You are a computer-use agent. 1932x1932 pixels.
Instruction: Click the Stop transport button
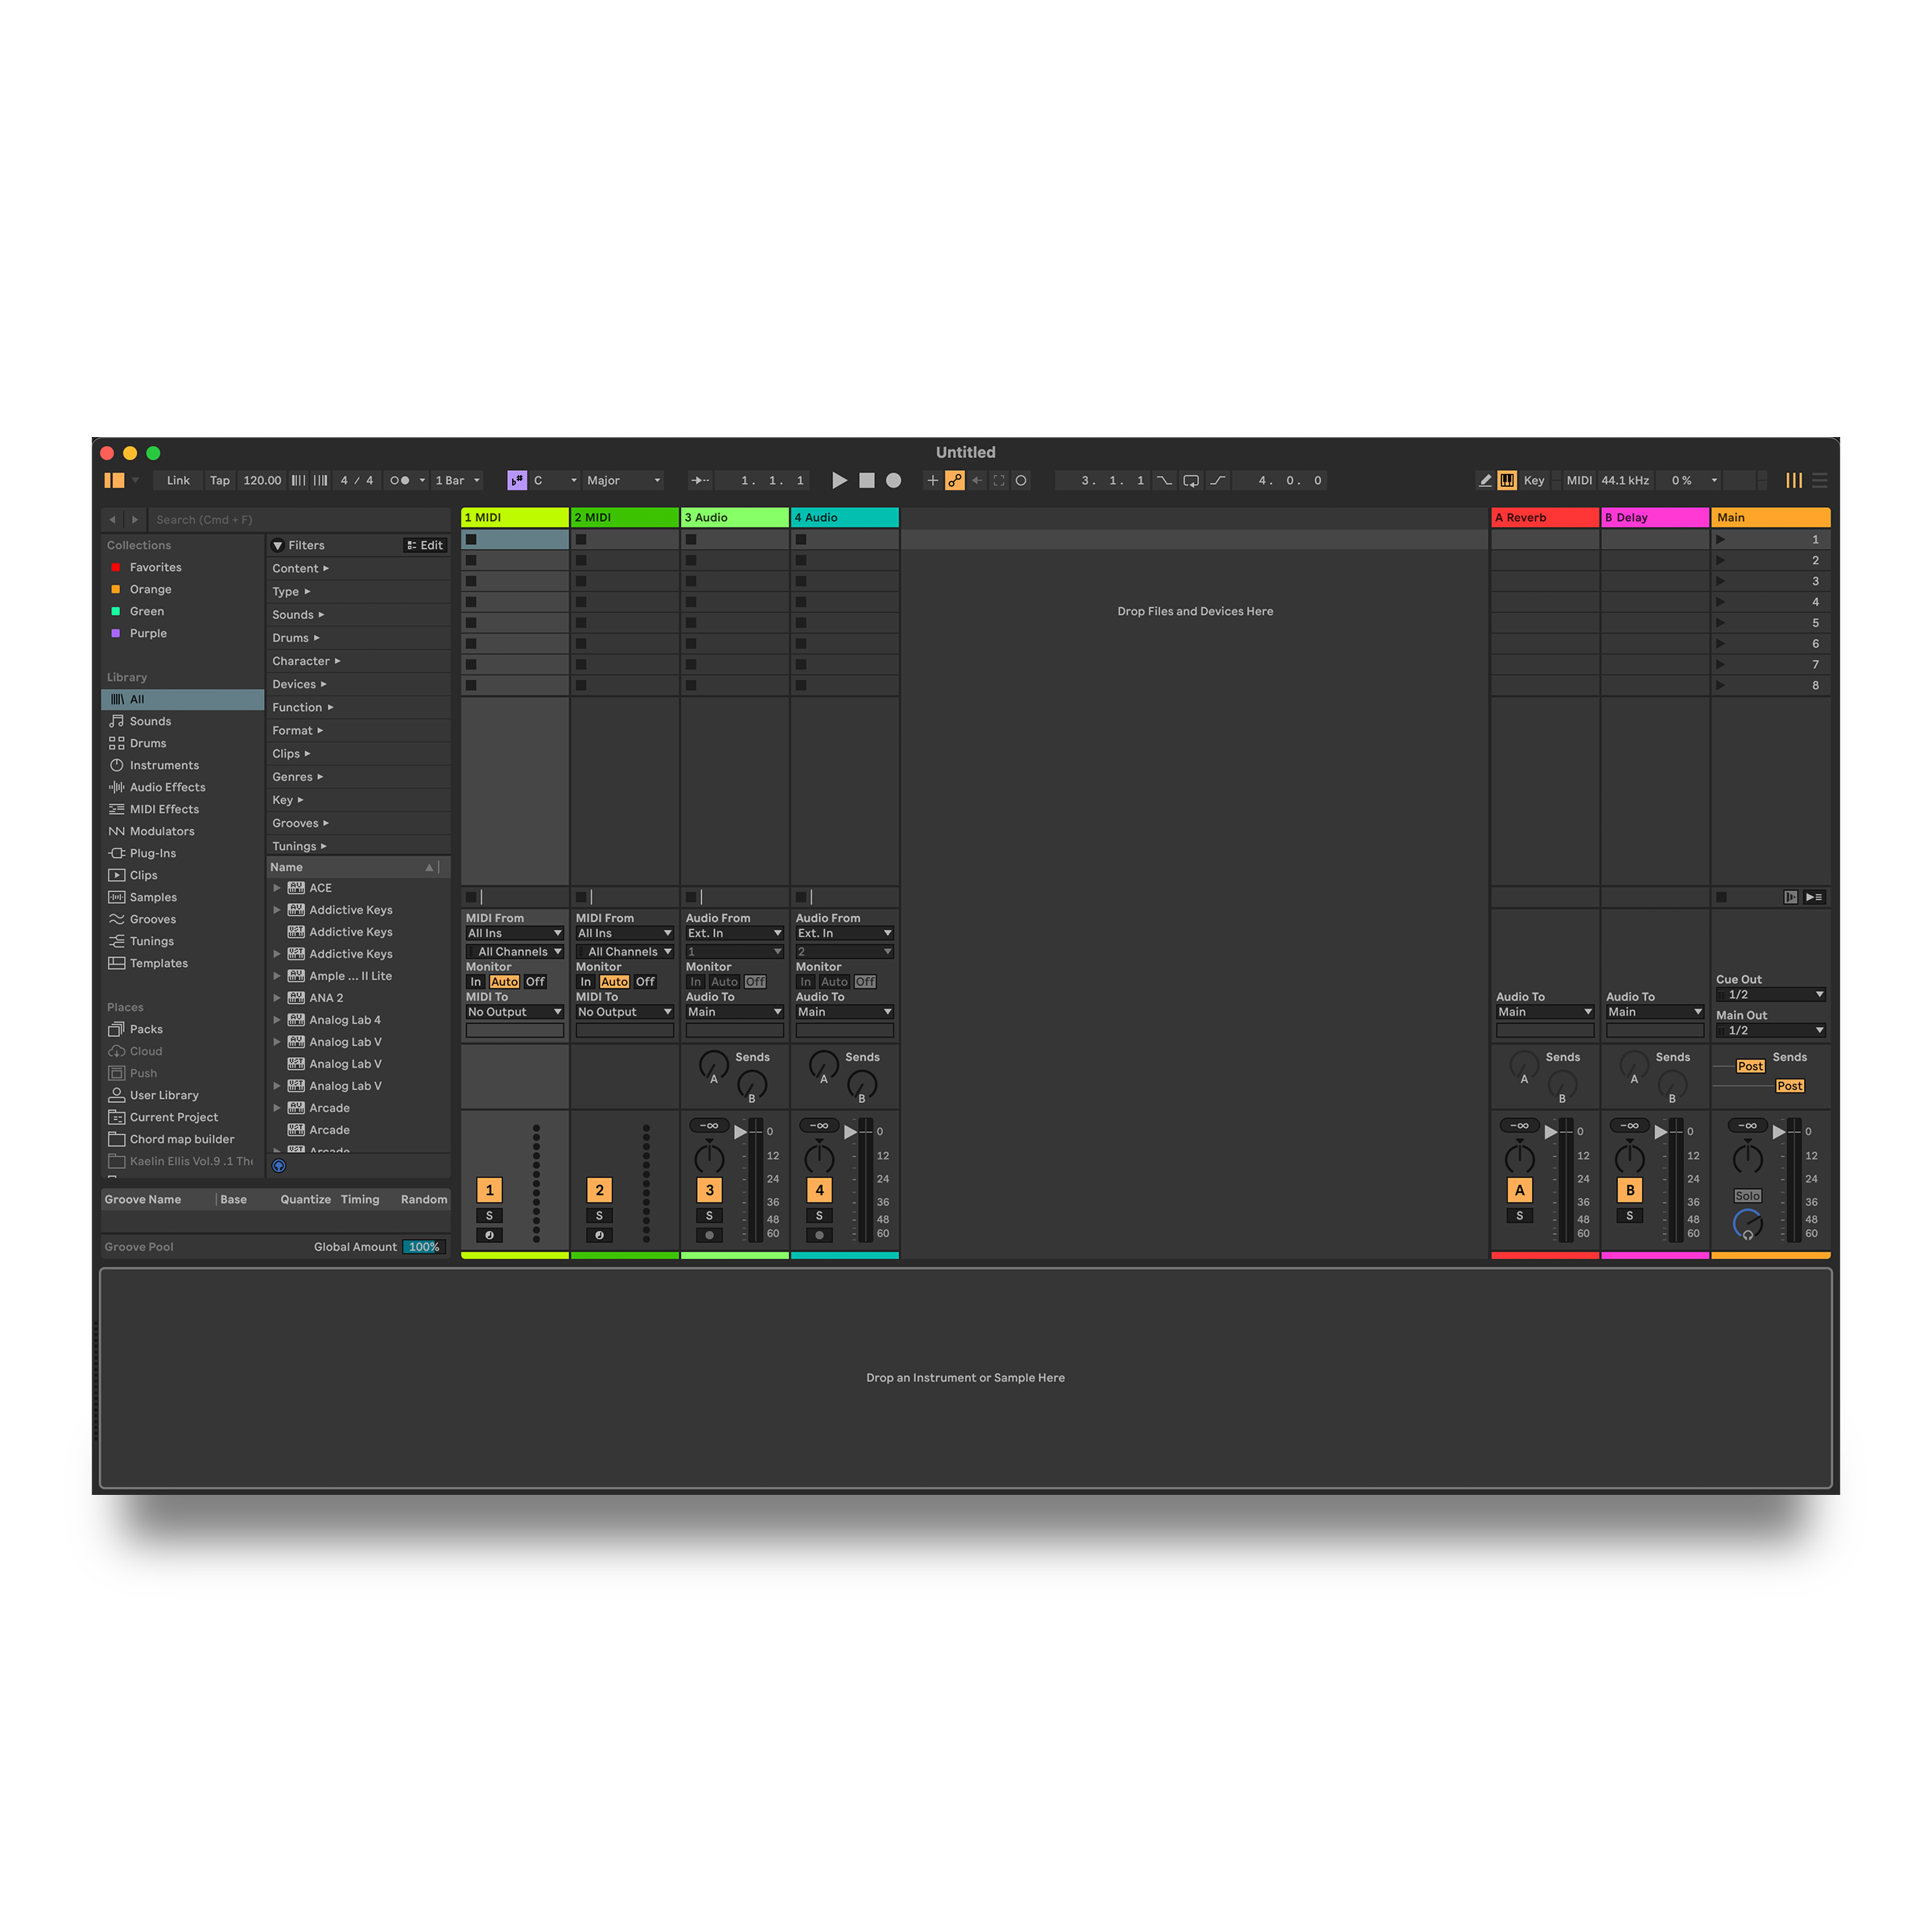pos(866,480)
